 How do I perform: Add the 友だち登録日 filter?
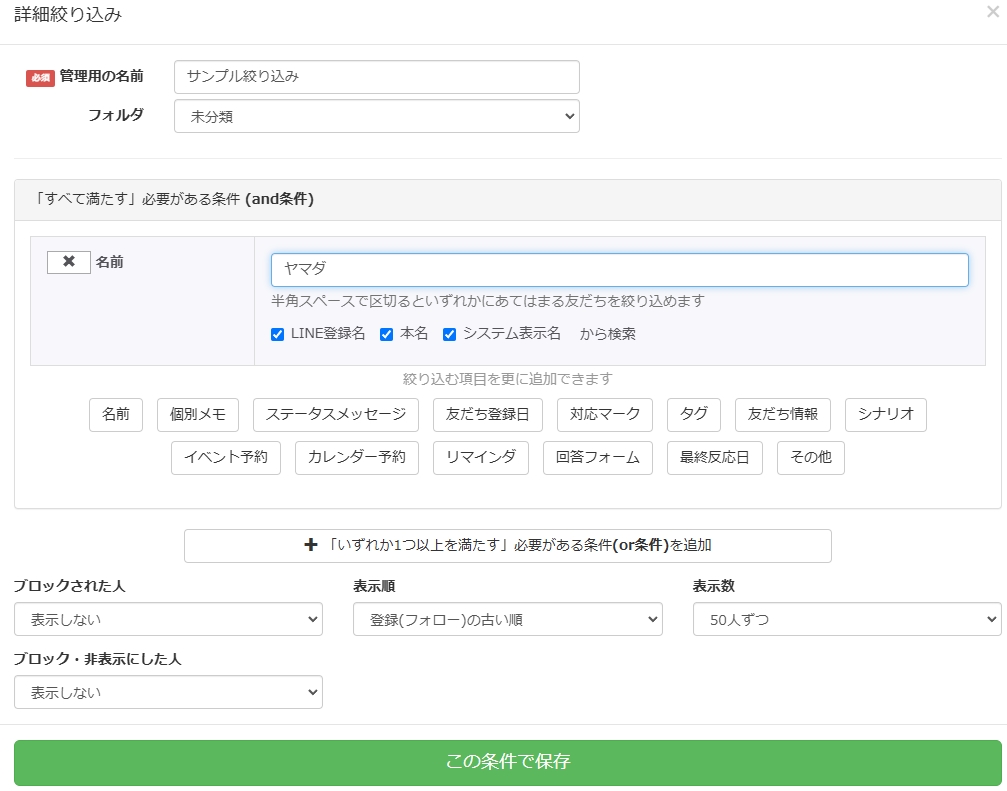[488, 414]
